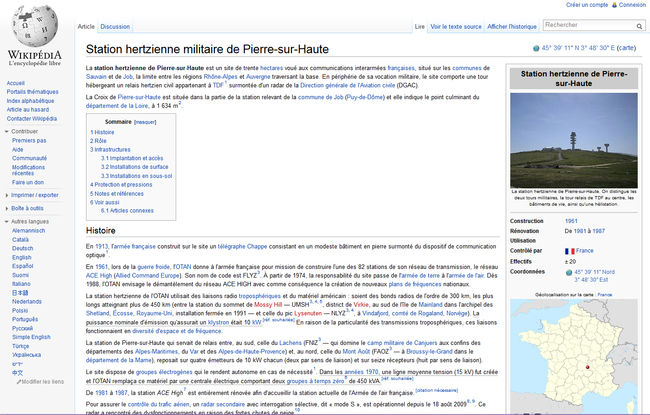Expand the Imprimer / exporter section
Screen dimensions: 650x415
tap(7, 195)
